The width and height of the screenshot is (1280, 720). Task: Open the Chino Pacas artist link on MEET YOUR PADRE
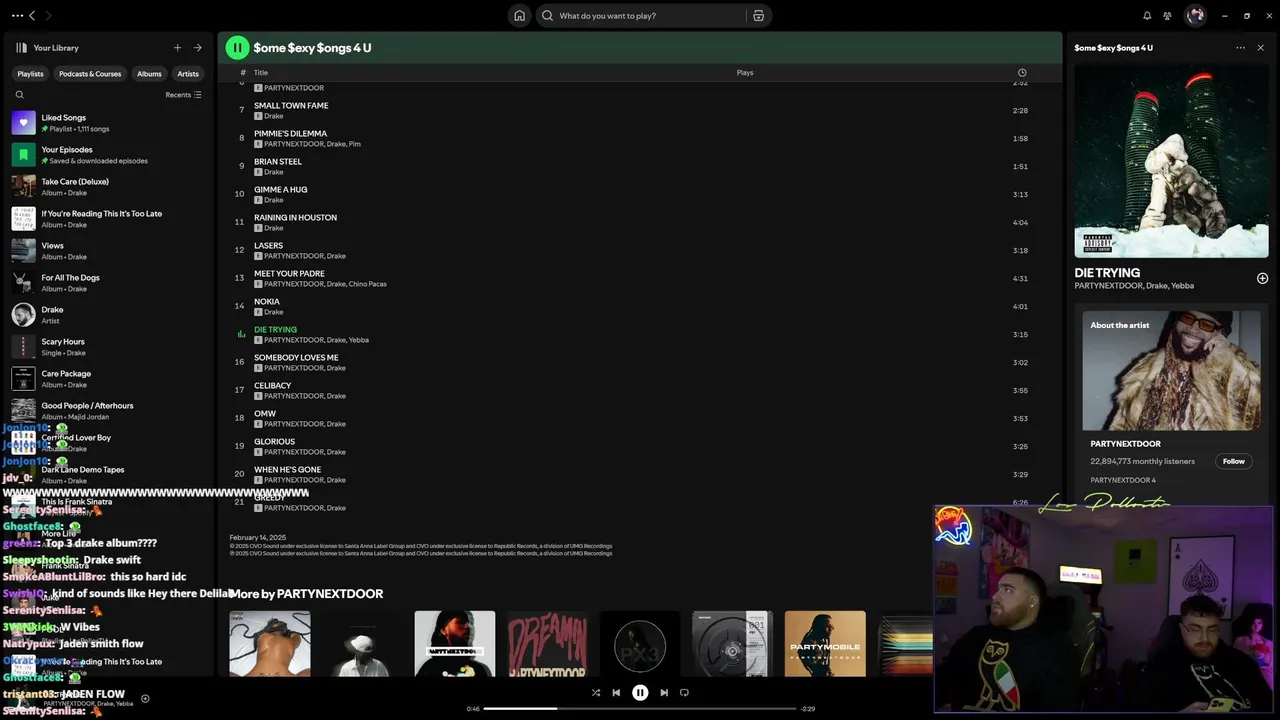pyautogui.click(x=368, y=284)
